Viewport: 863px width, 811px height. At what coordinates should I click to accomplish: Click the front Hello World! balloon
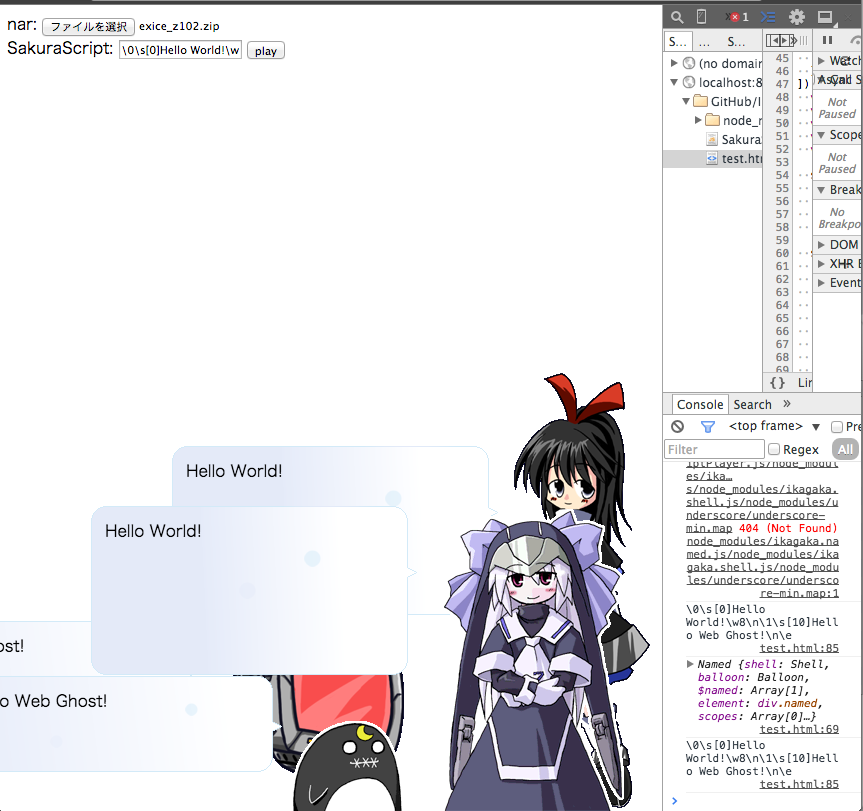tap(249, 590)
